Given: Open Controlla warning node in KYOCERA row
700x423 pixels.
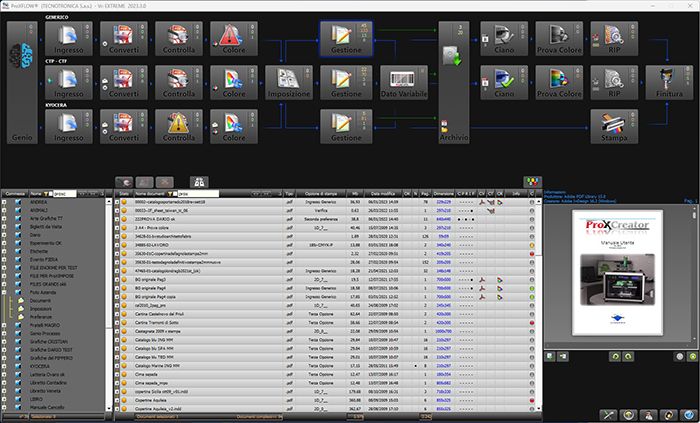Looking at the screenshot, I should (179, 127).
